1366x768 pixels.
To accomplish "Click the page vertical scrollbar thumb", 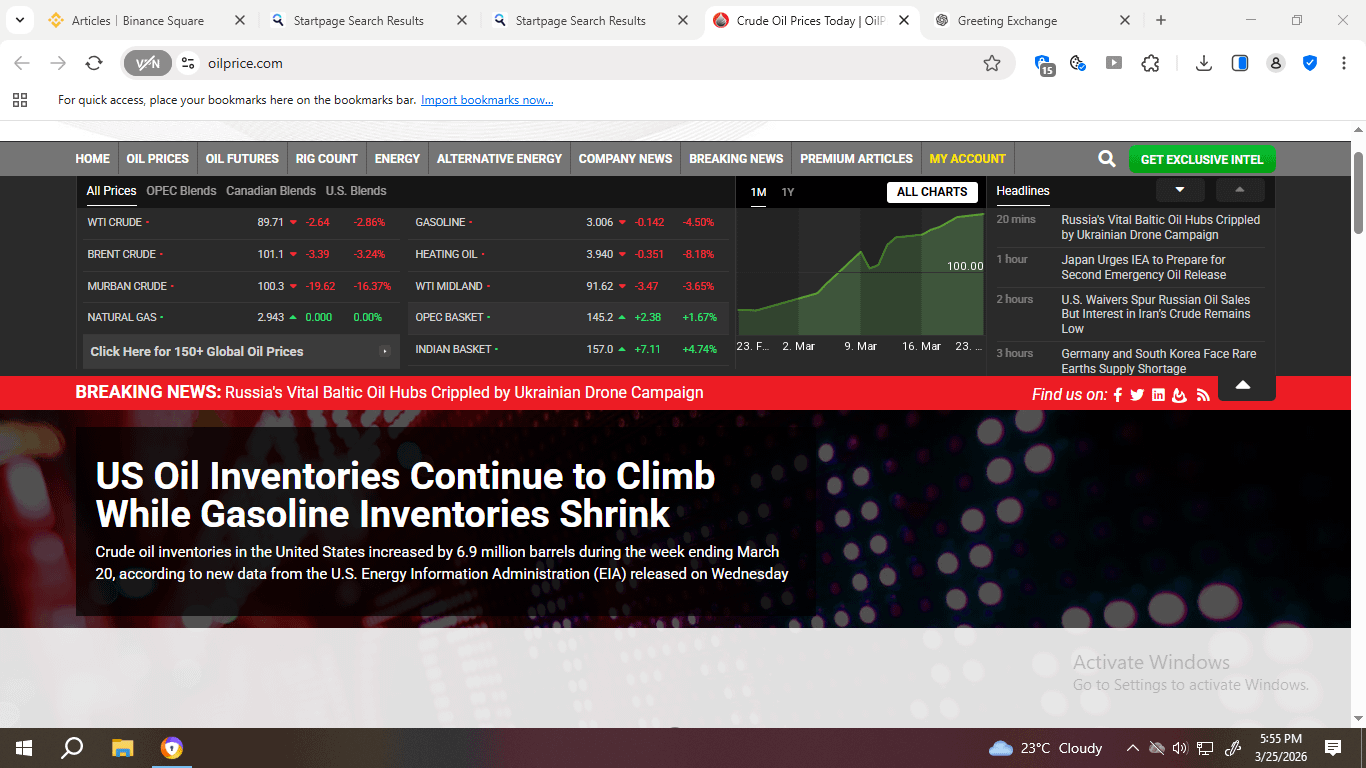I will point(1358,192).
